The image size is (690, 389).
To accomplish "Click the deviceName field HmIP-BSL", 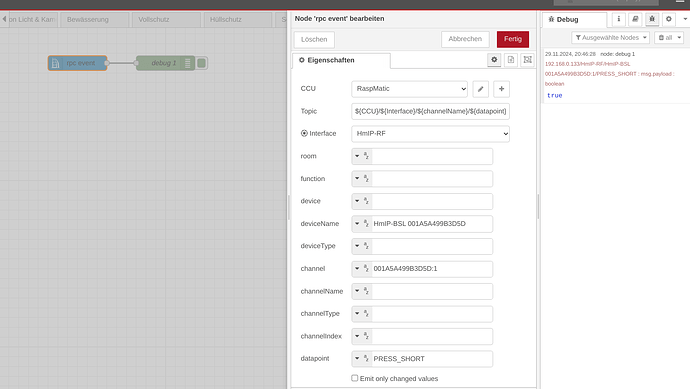I will pos(432,224).
